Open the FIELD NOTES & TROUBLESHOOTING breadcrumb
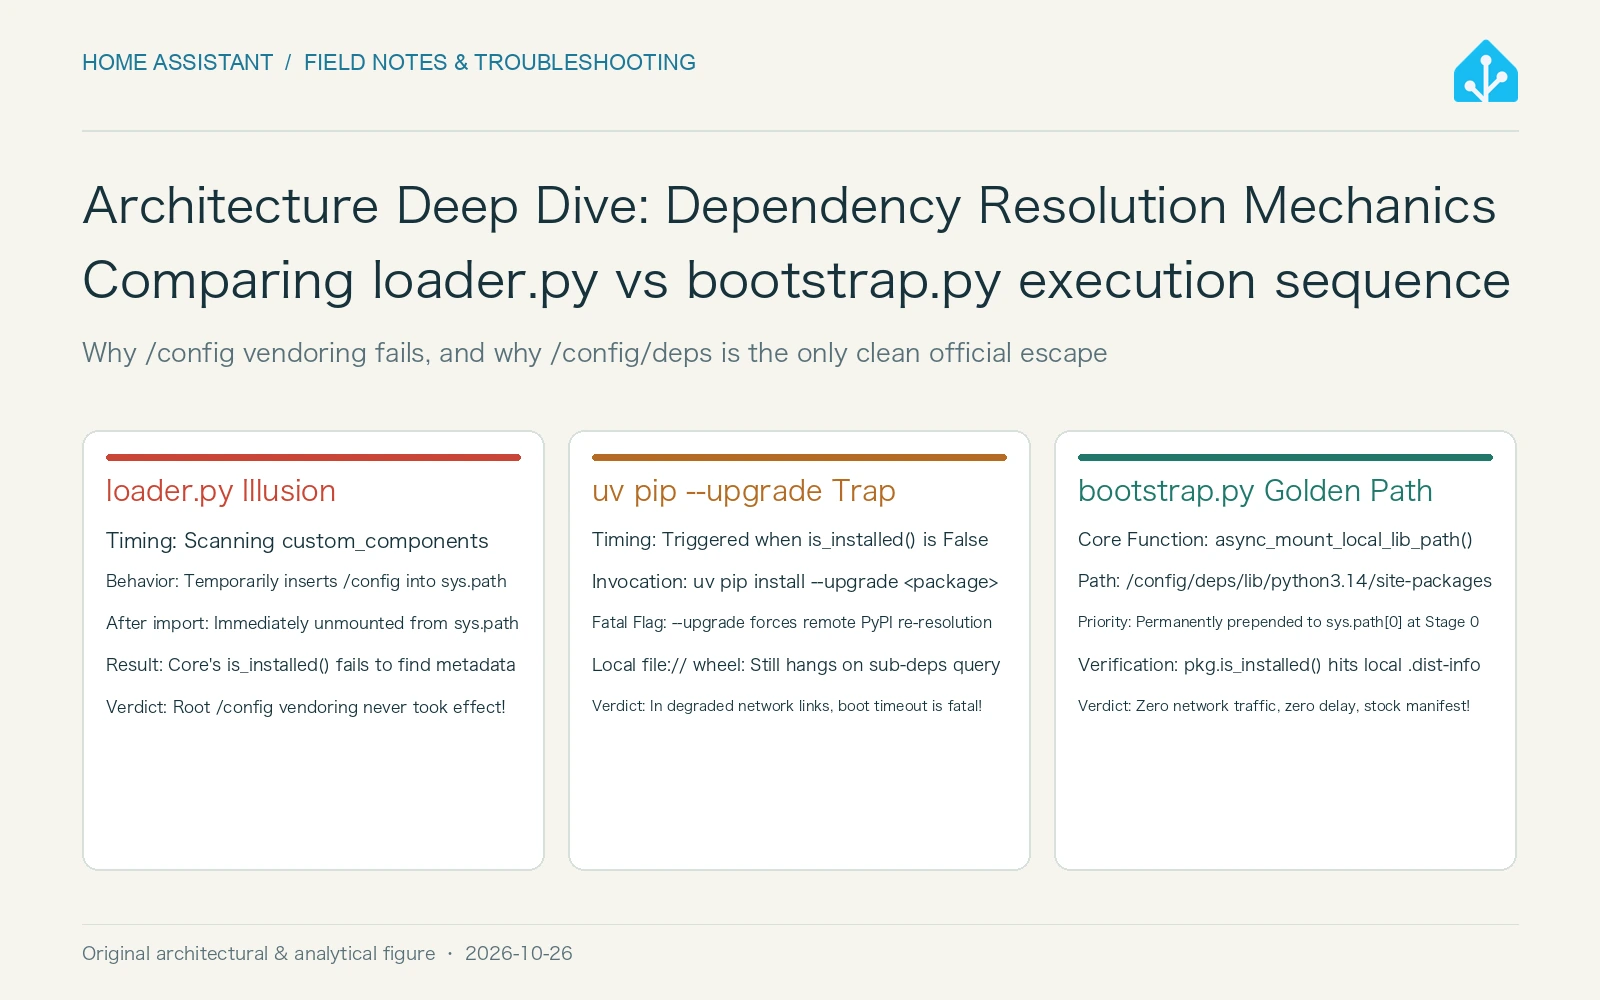Screen dimensions: 1600x1000 pyautogui.click(x=500, y=63)
